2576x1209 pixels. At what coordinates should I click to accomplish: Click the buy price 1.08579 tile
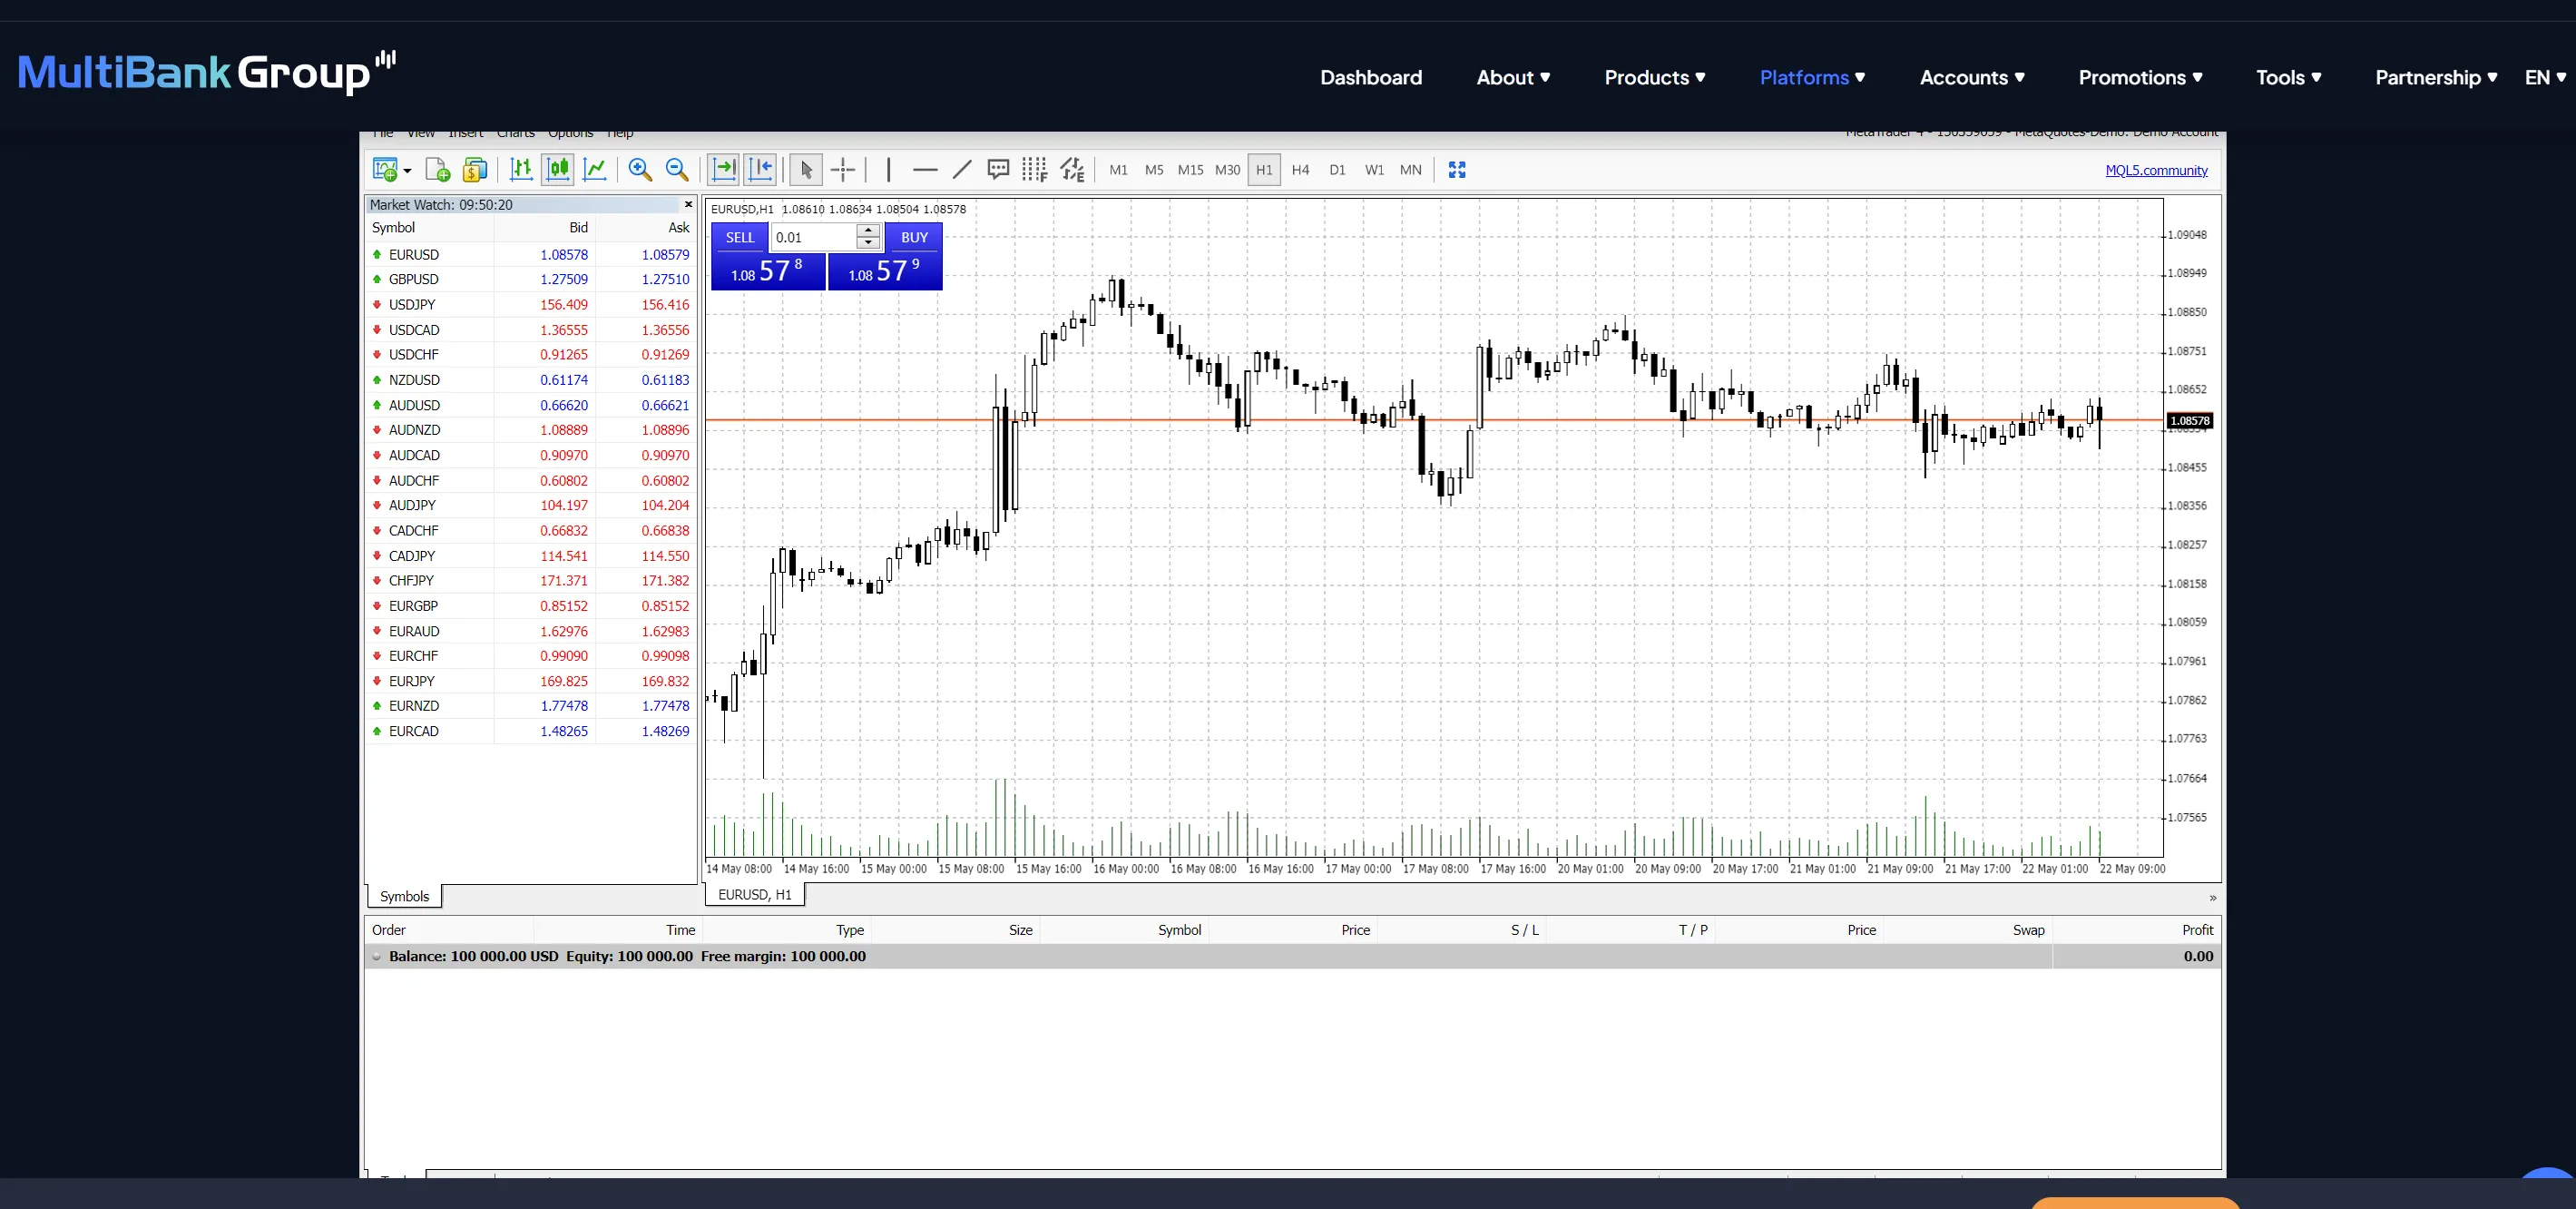point(885,271)
